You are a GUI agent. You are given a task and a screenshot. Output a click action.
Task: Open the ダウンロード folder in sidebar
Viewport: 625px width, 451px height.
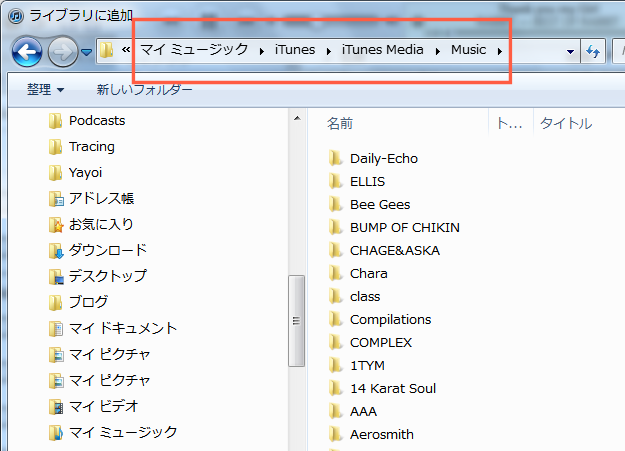[107, 250]
